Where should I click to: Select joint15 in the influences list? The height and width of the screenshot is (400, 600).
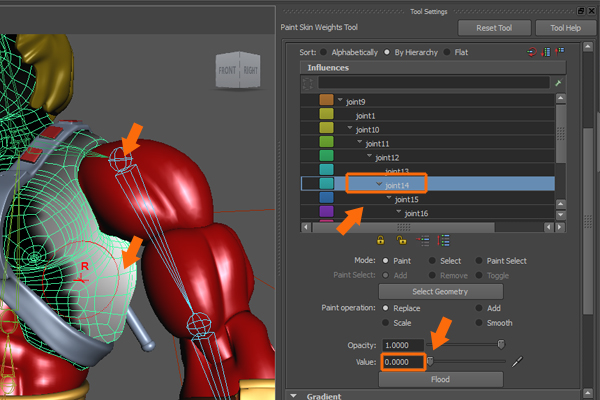pyautogui.click(x=405, y=199)
